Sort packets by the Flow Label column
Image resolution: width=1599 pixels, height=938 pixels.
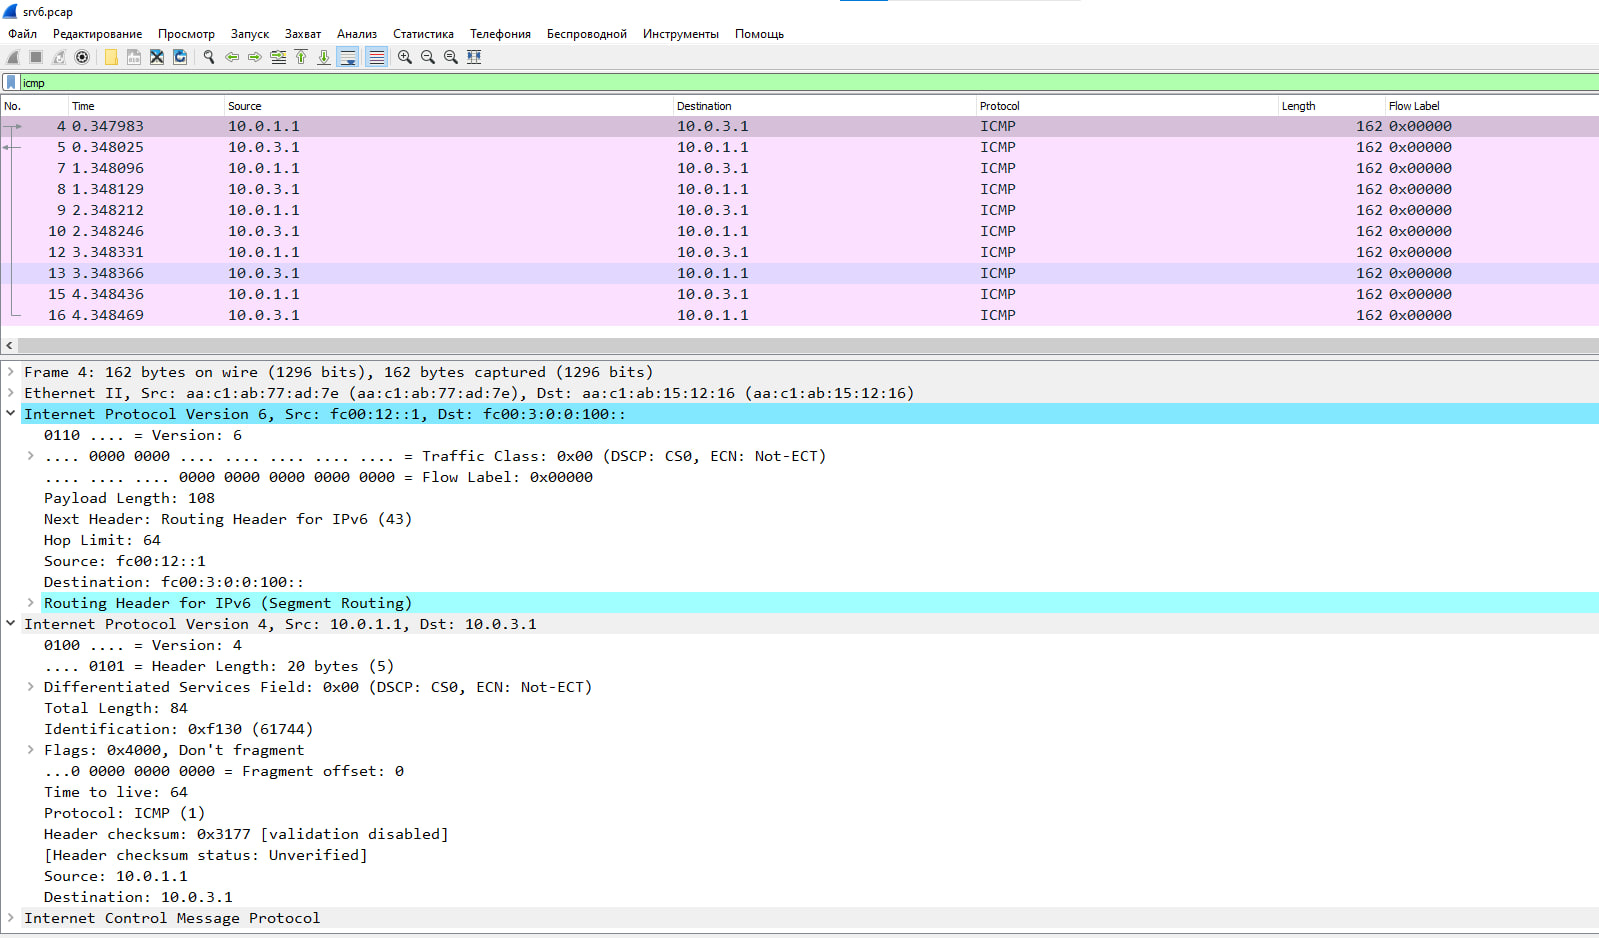coord(1491,106)
